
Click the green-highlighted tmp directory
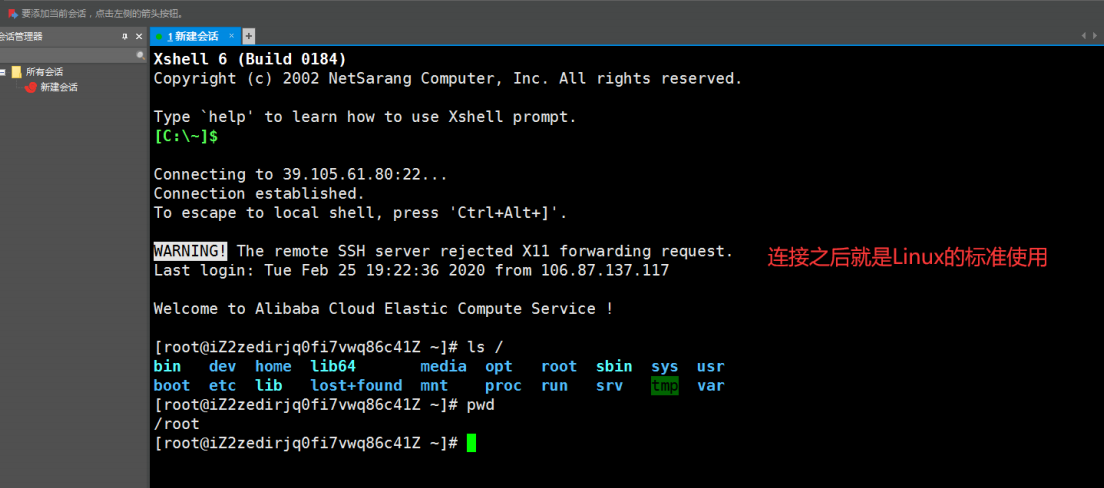tap(665, 386)
